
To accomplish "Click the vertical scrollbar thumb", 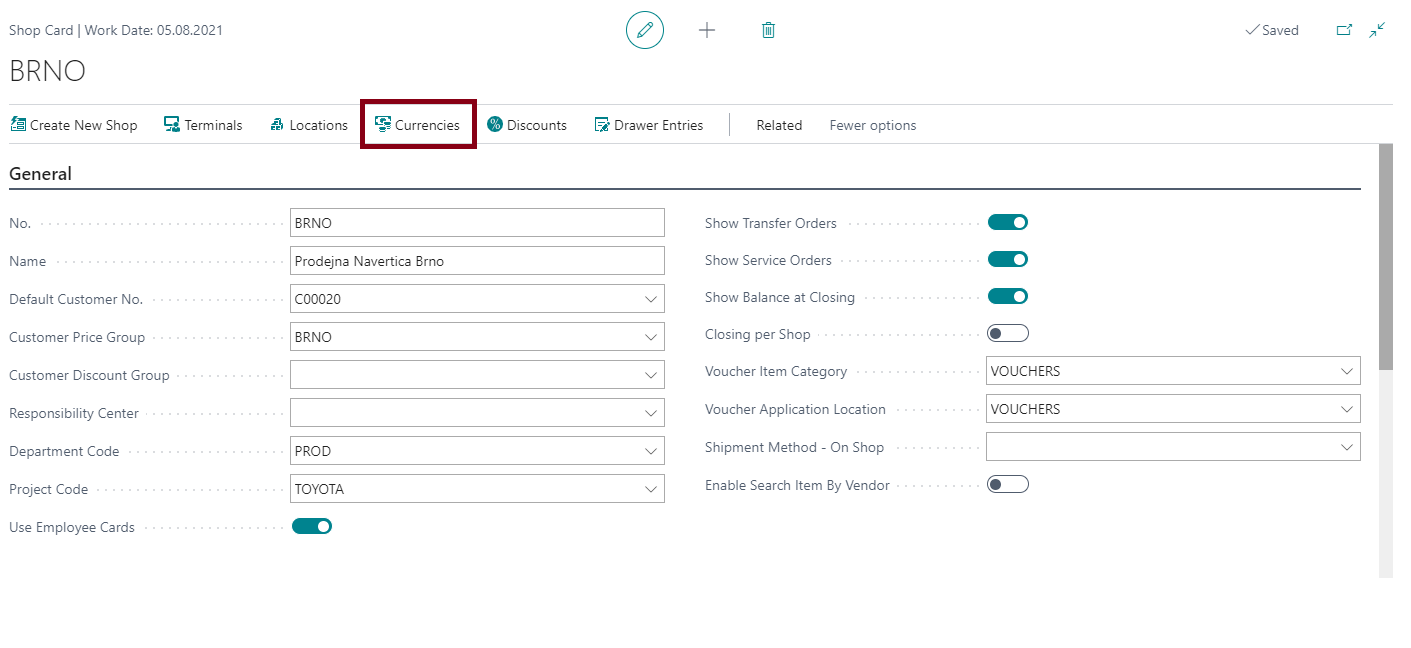I will tap(1385, 257).
